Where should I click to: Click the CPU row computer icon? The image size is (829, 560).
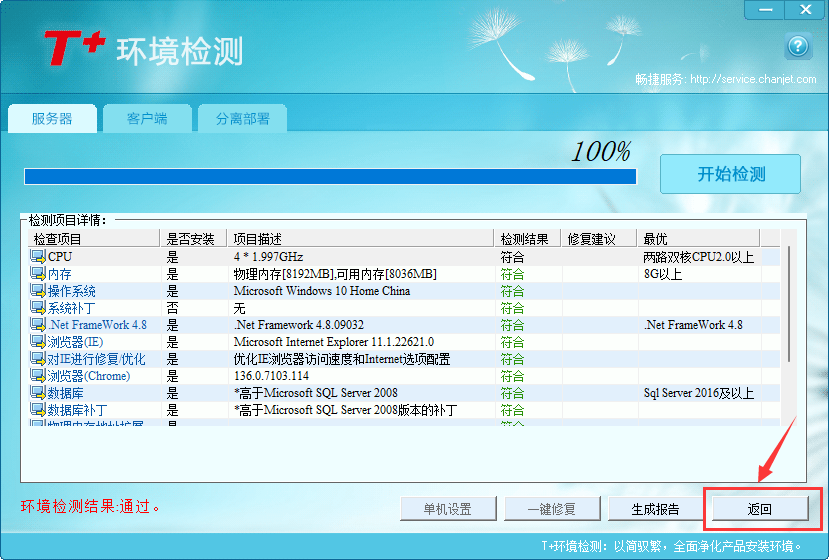point(38,256)
